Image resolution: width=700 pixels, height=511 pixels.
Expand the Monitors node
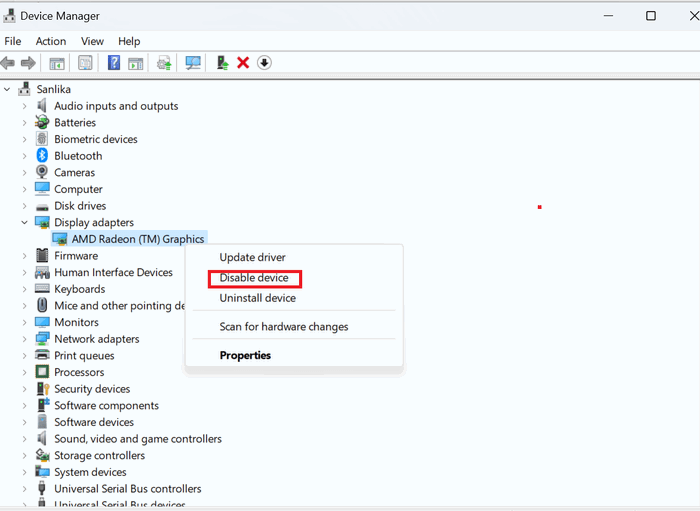tap(25, 322)
